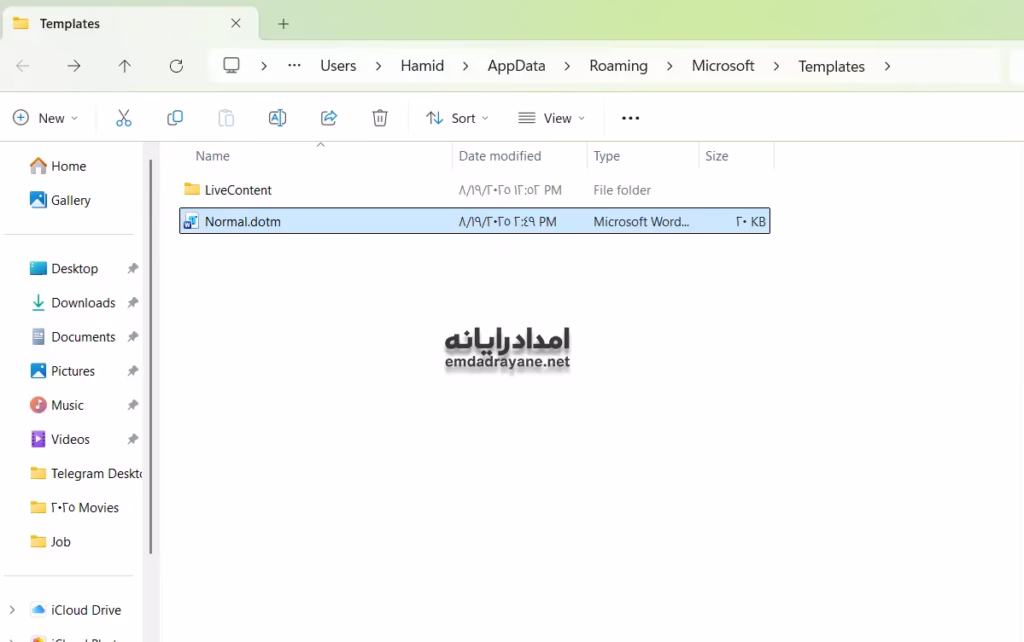Viewport: 1024px width, 642px height.
Task: Select the LiveContent folder
Action: coord(238,190)
